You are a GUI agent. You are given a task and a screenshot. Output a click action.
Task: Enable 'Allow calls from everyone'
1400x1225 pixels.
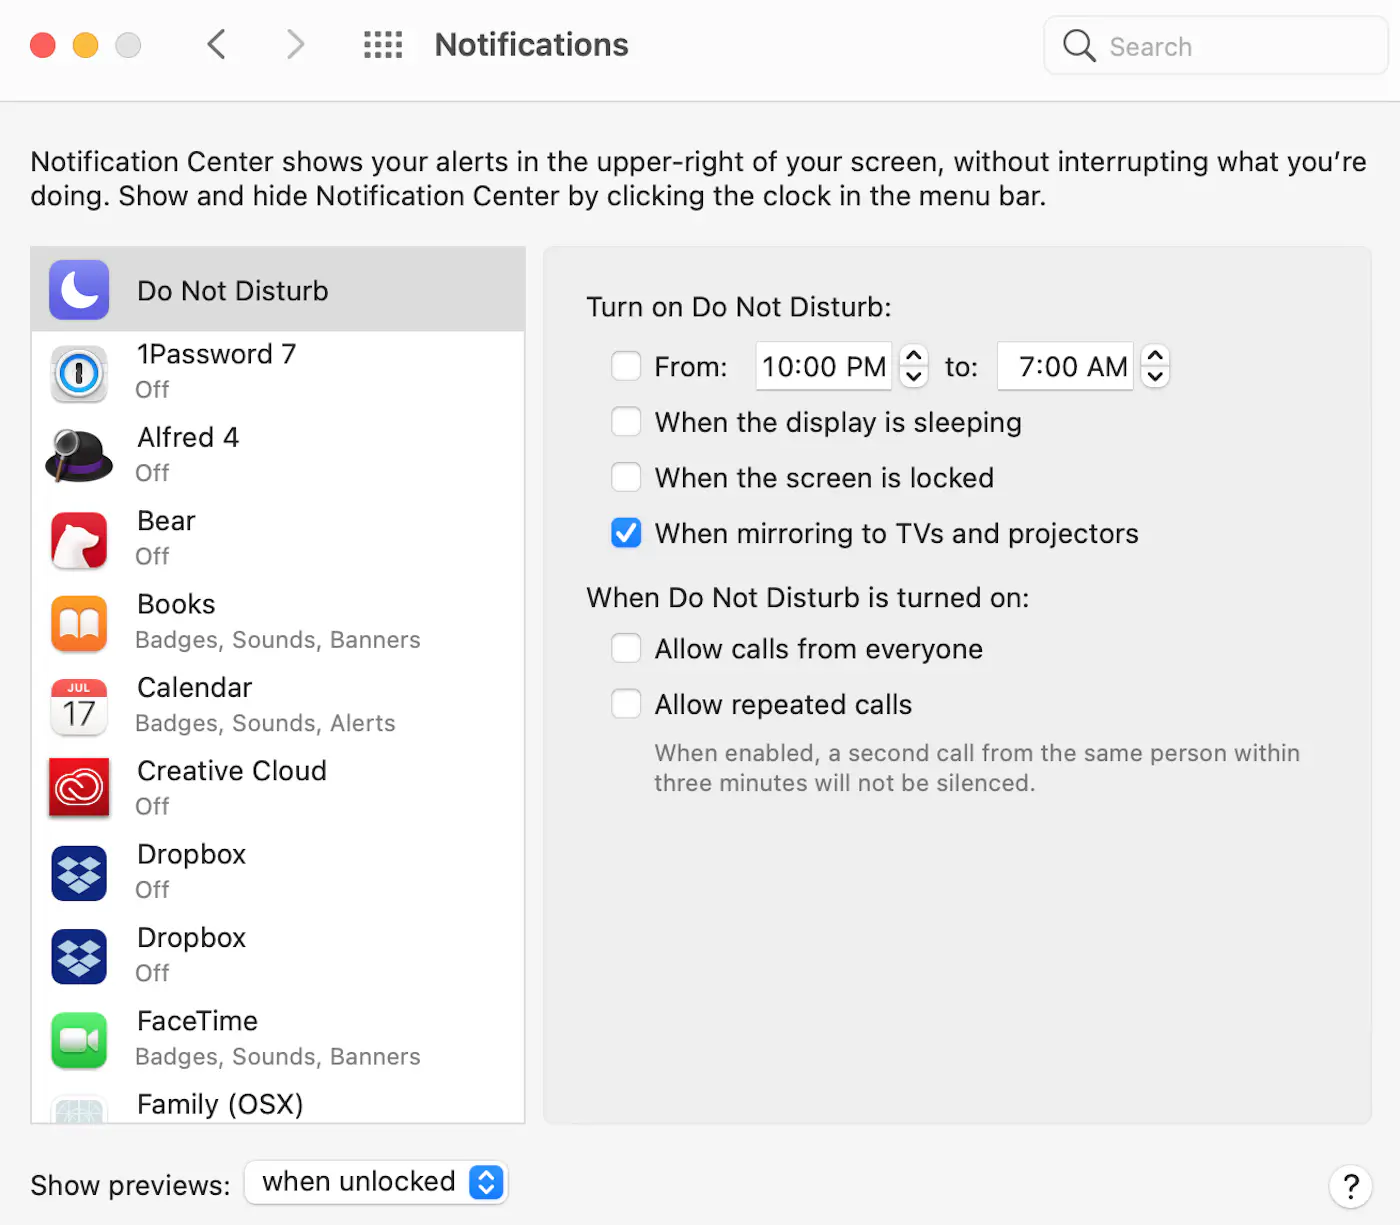coord(626,648)
